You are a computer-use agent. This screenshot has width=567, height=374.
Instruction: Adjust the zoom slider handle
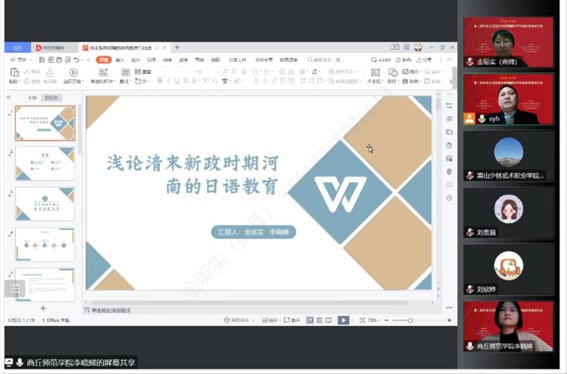[x=410, y=320]
